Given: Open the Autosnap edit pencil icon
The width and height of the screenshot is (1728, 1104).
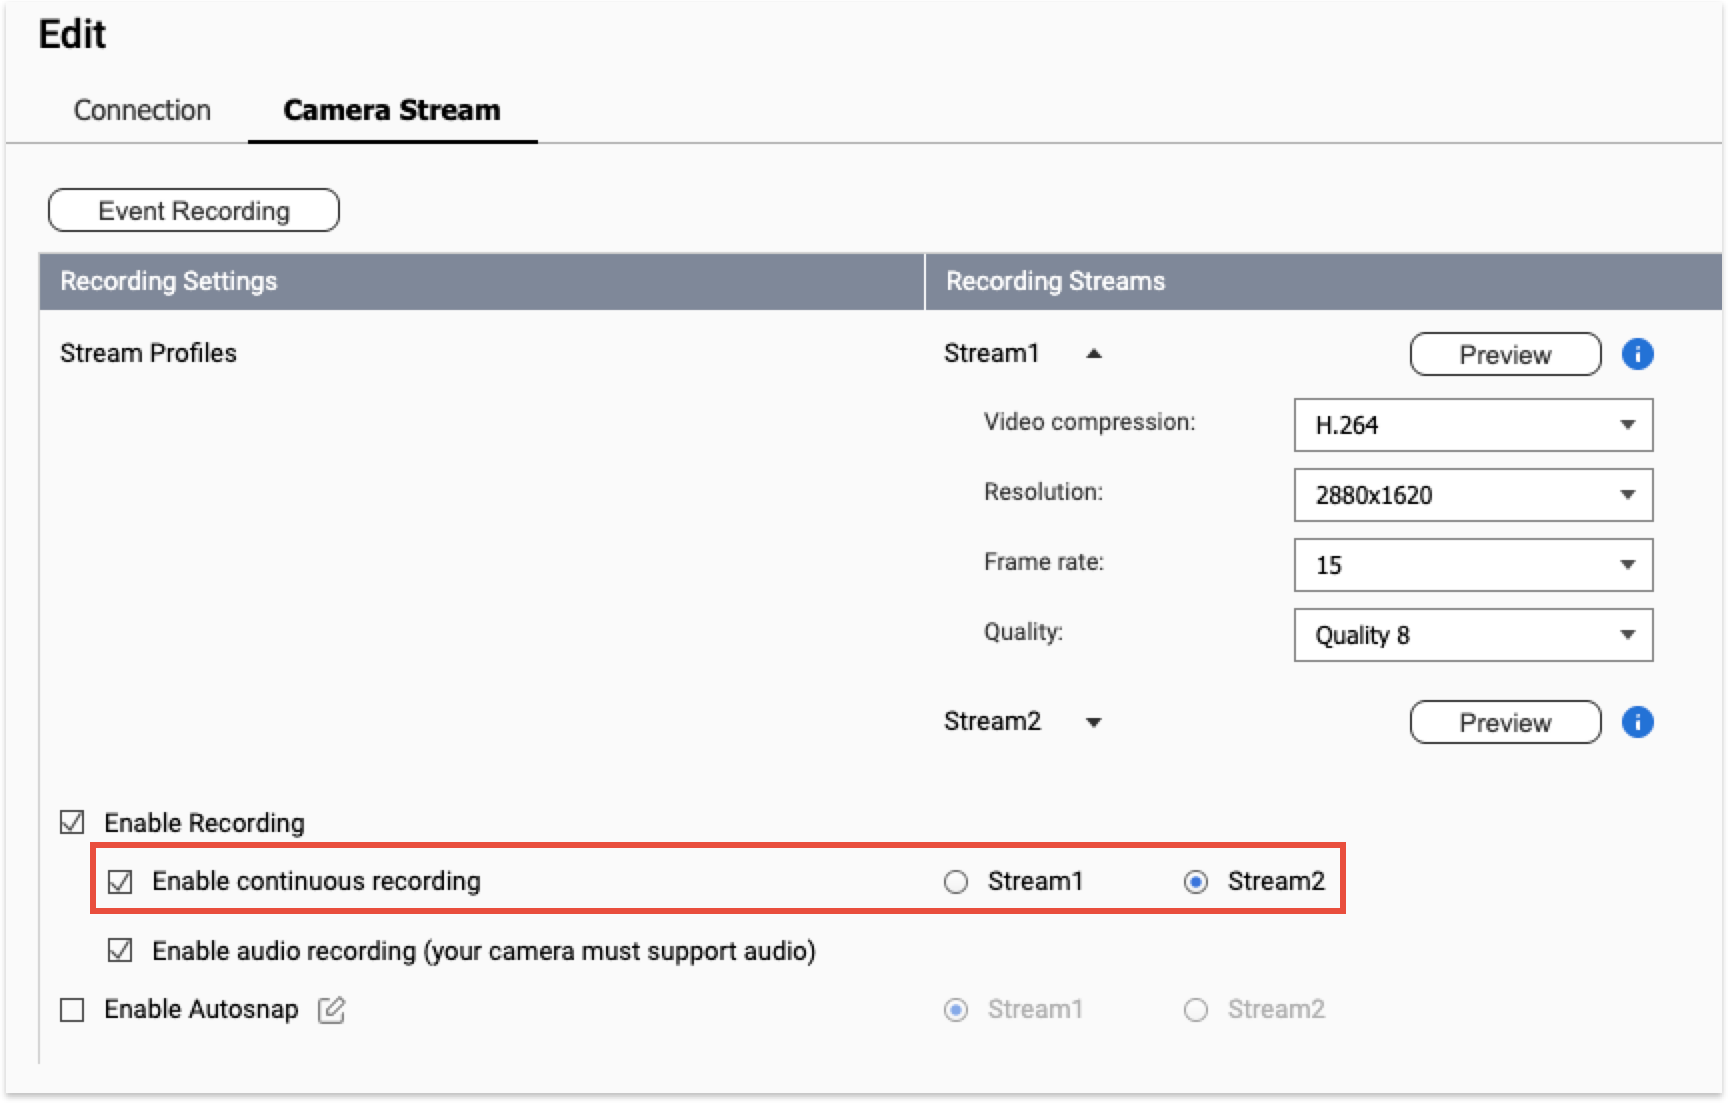Looking at the screenshot, I should 331,1010.
